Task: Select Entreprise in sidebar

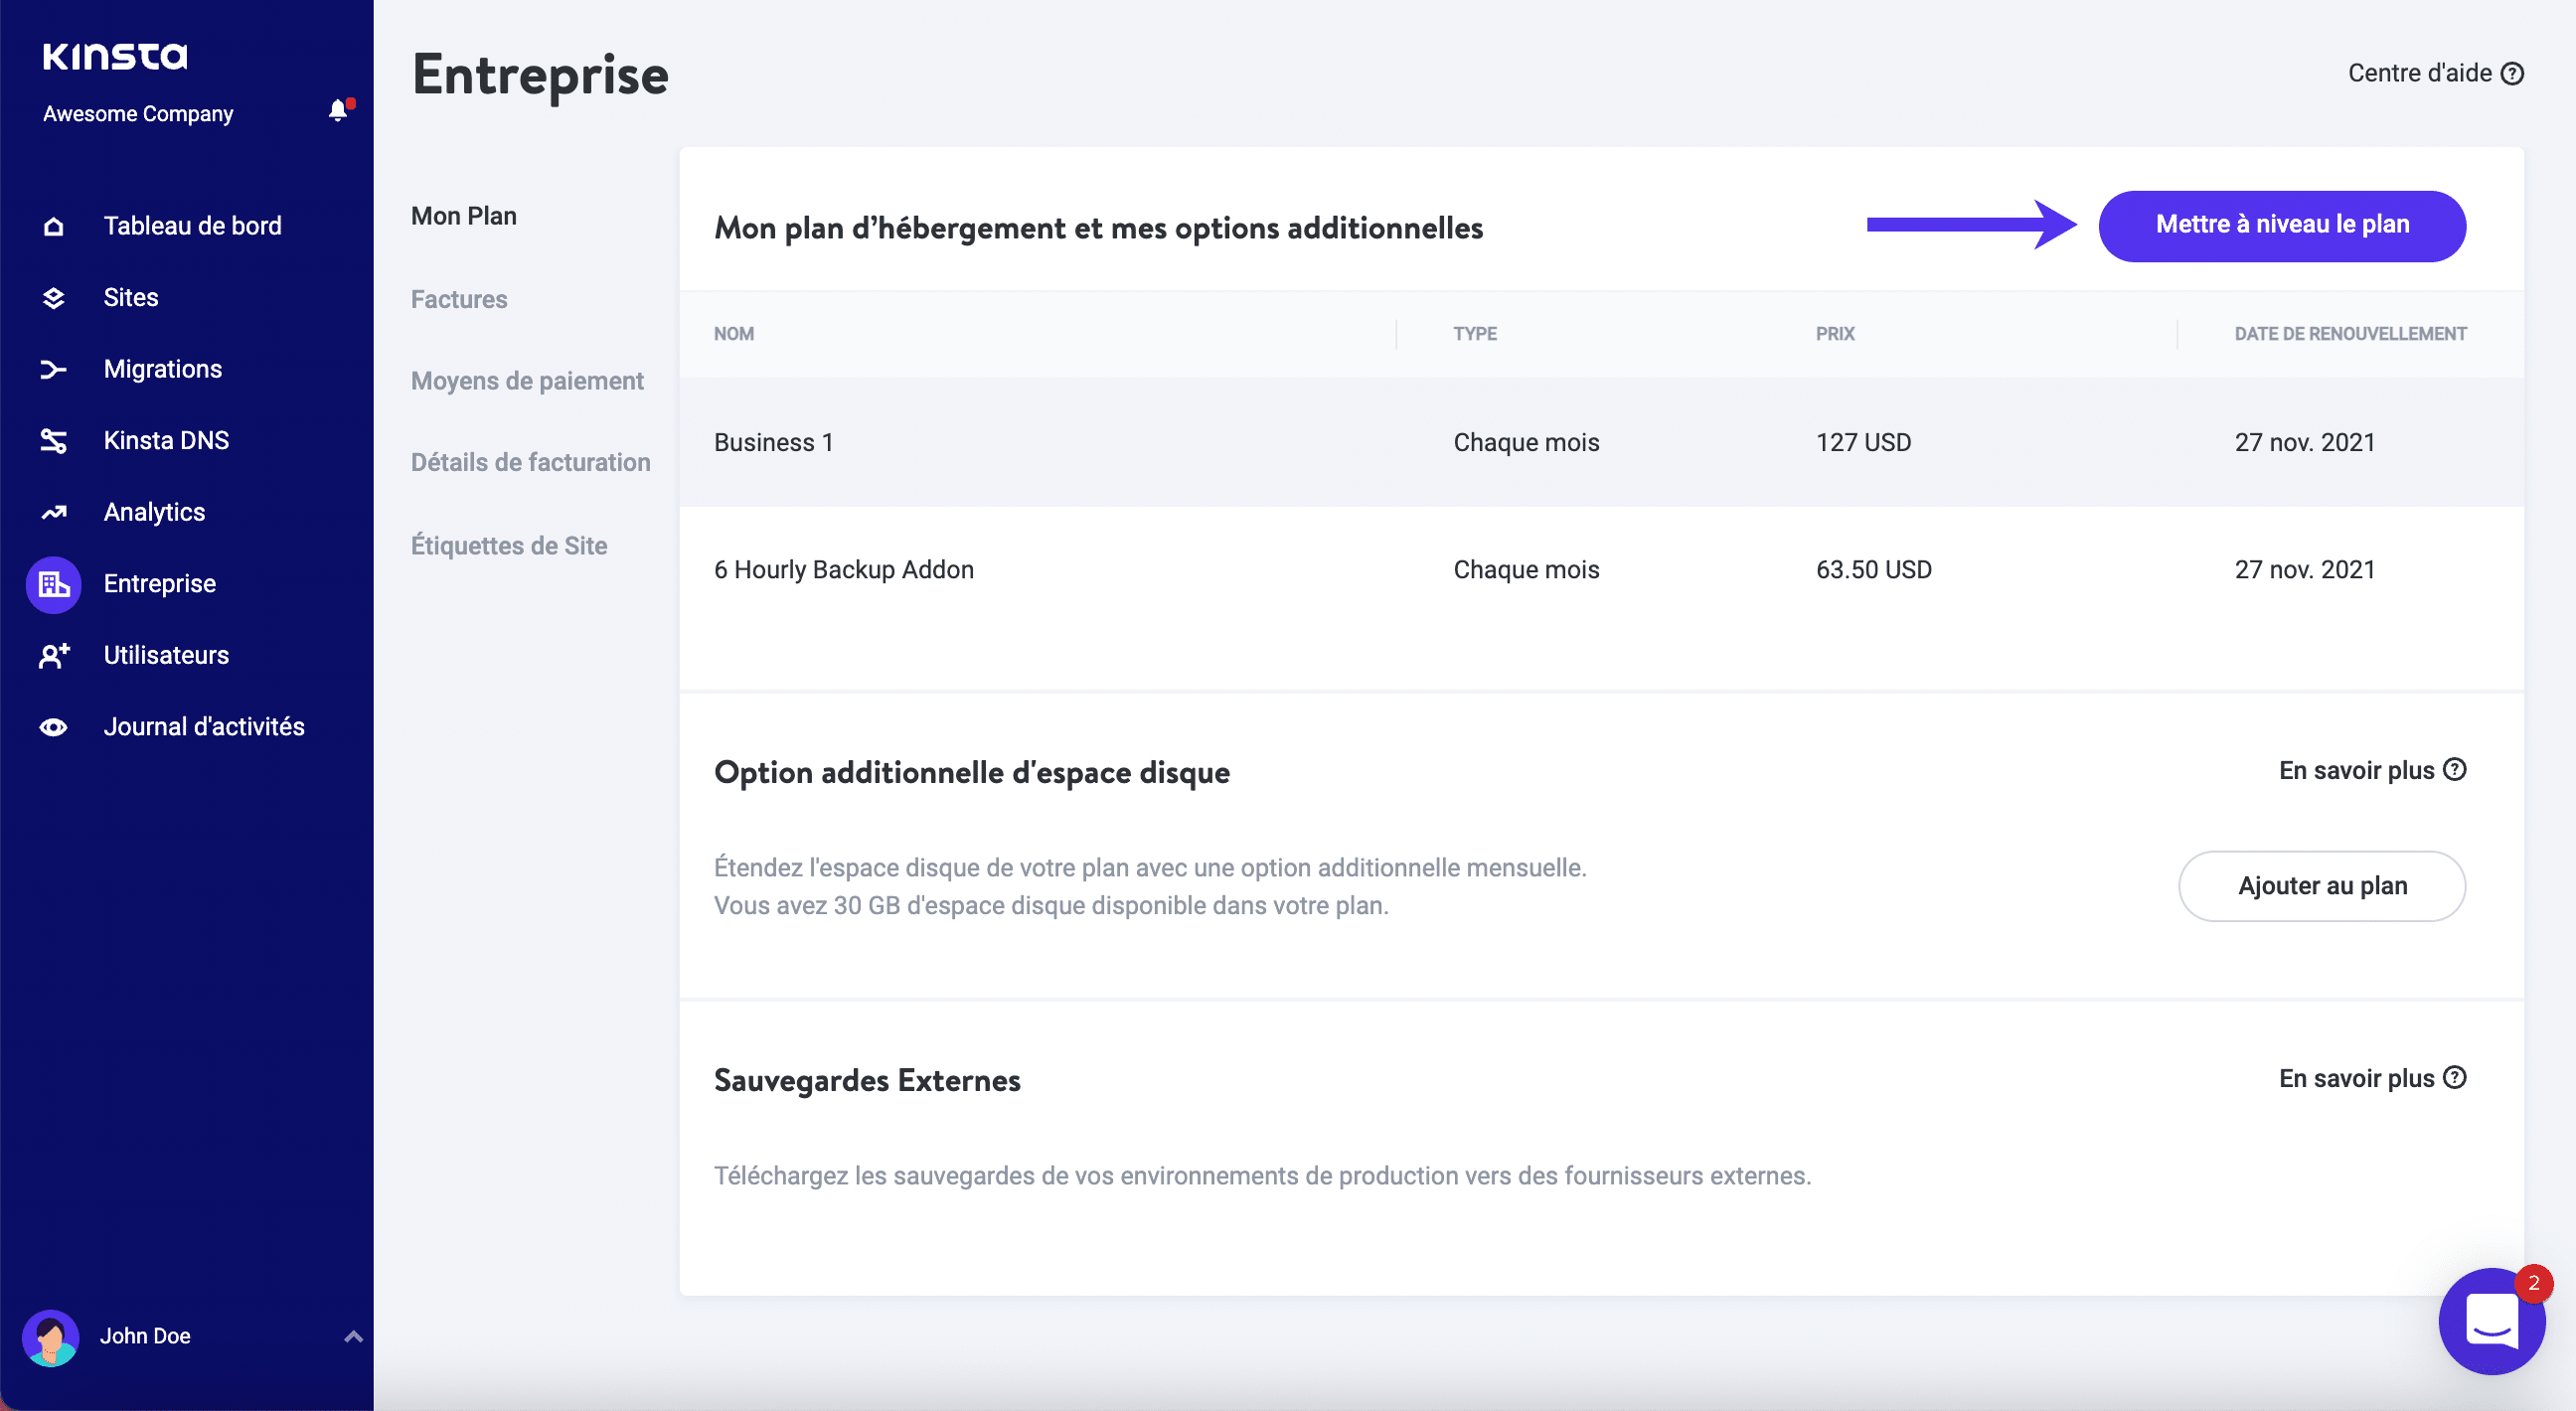Action: point(160,584)
